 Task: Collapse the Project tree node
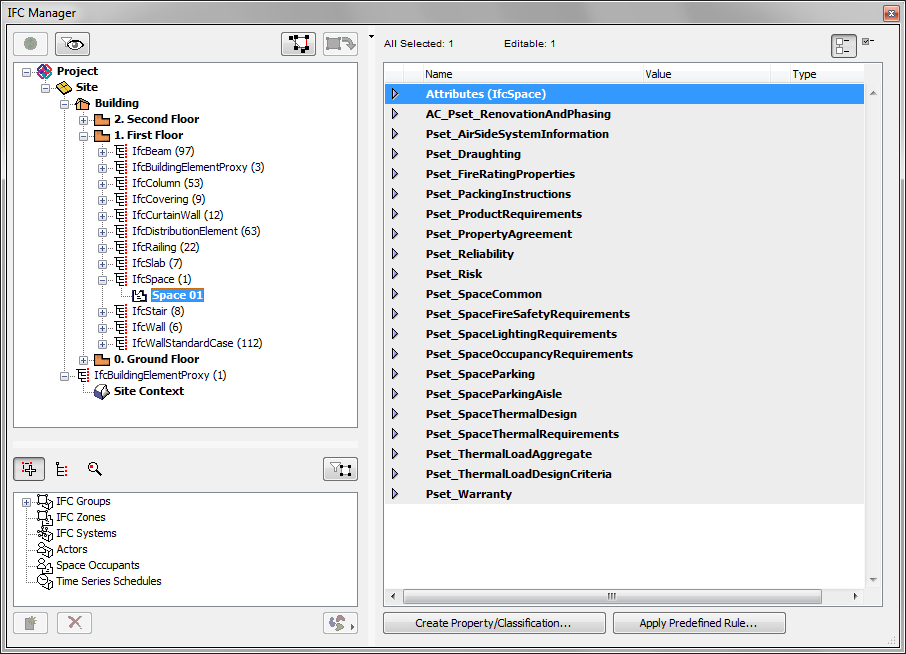tap(27, 72)
